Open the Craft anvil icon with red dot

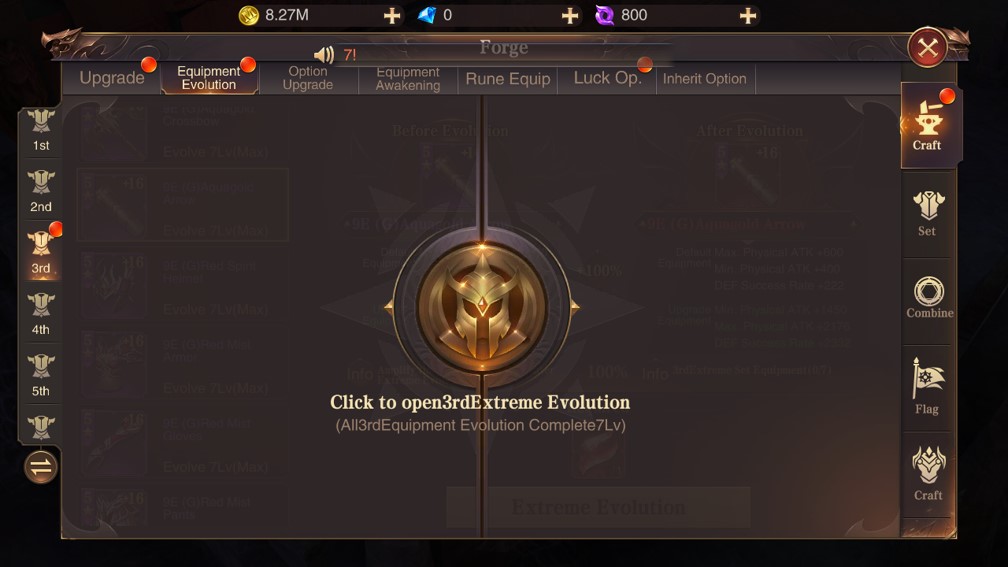tap(928, 125)
